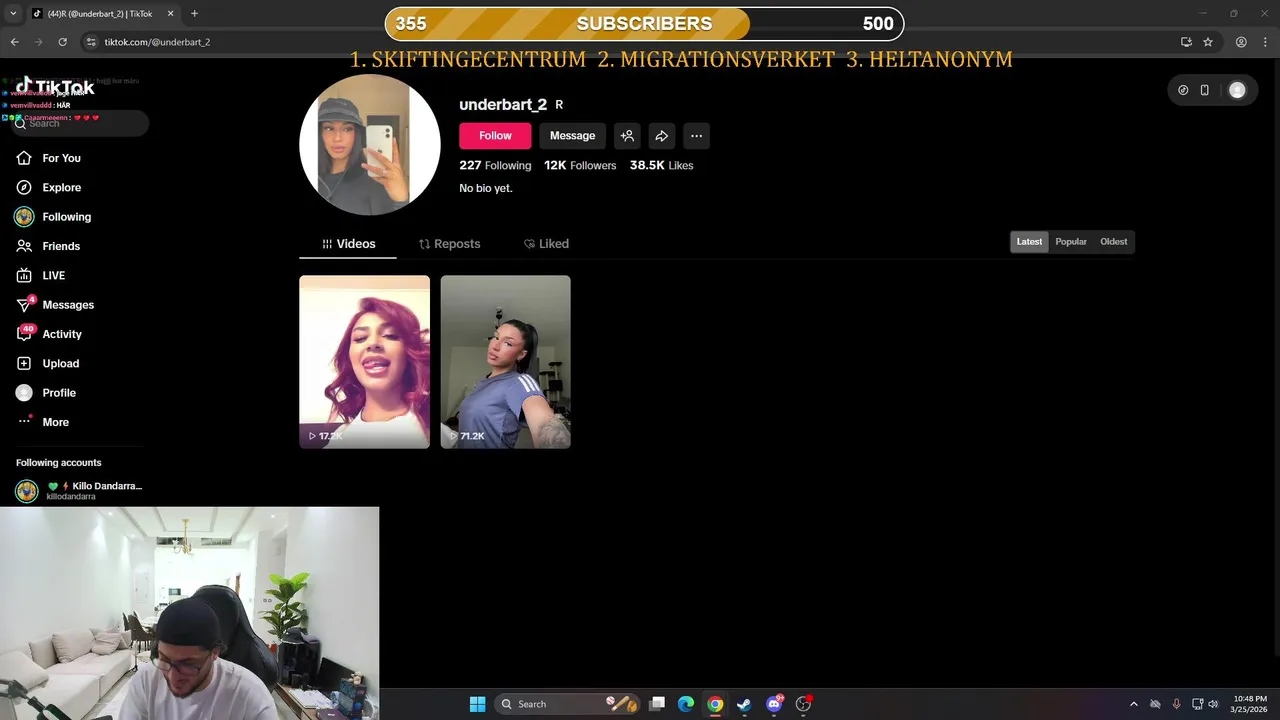Launch Microsoft Edge from taskbar
1280x720 pixels.
686,704
